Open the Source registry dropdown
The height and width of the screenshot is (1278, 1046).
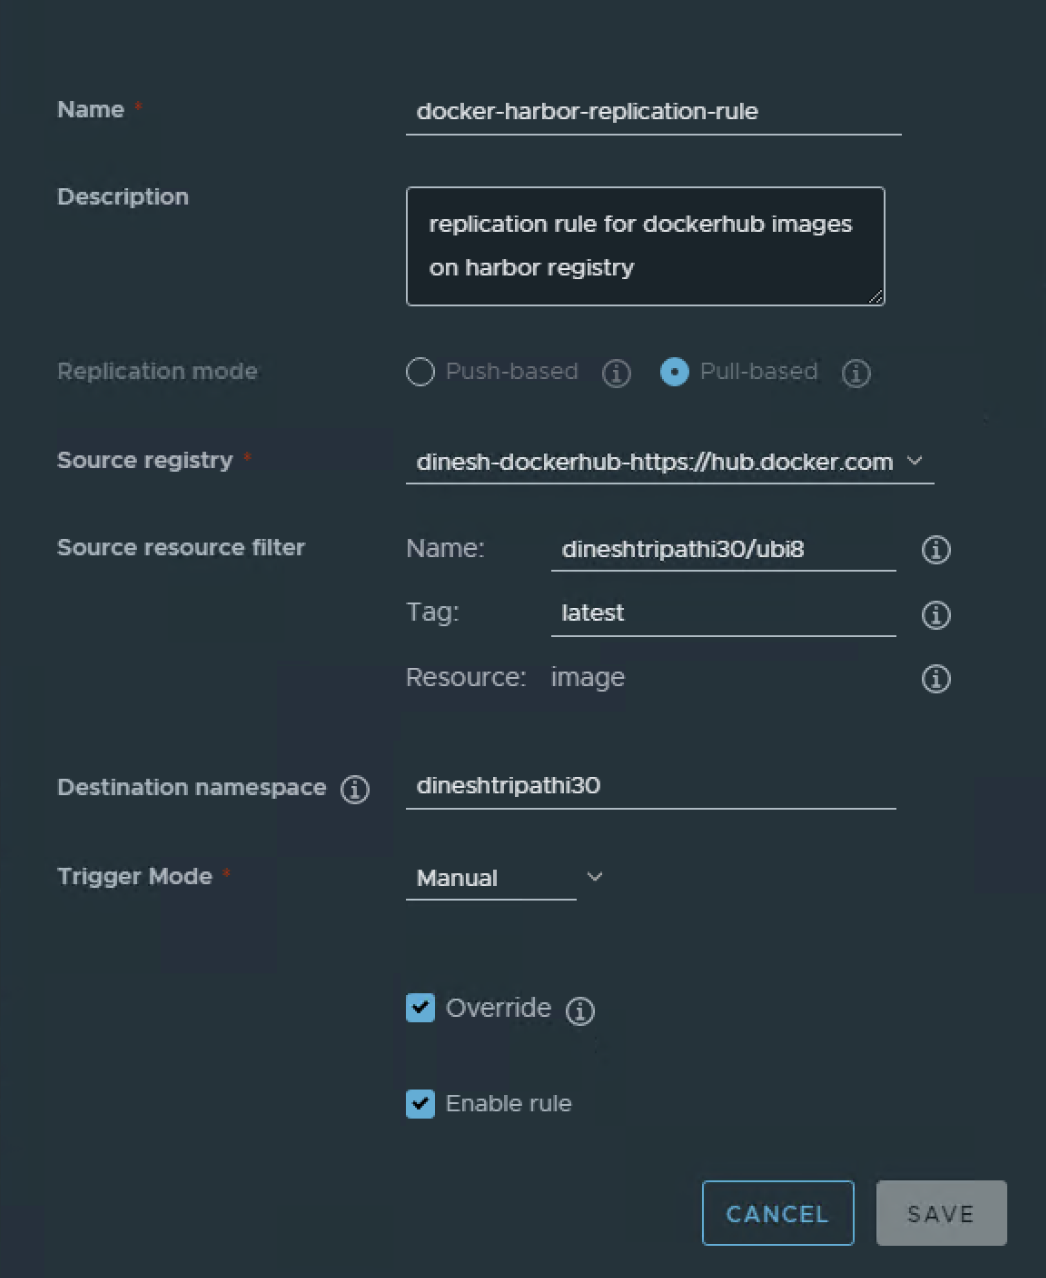pyautogui.click(x=669, y=462)
